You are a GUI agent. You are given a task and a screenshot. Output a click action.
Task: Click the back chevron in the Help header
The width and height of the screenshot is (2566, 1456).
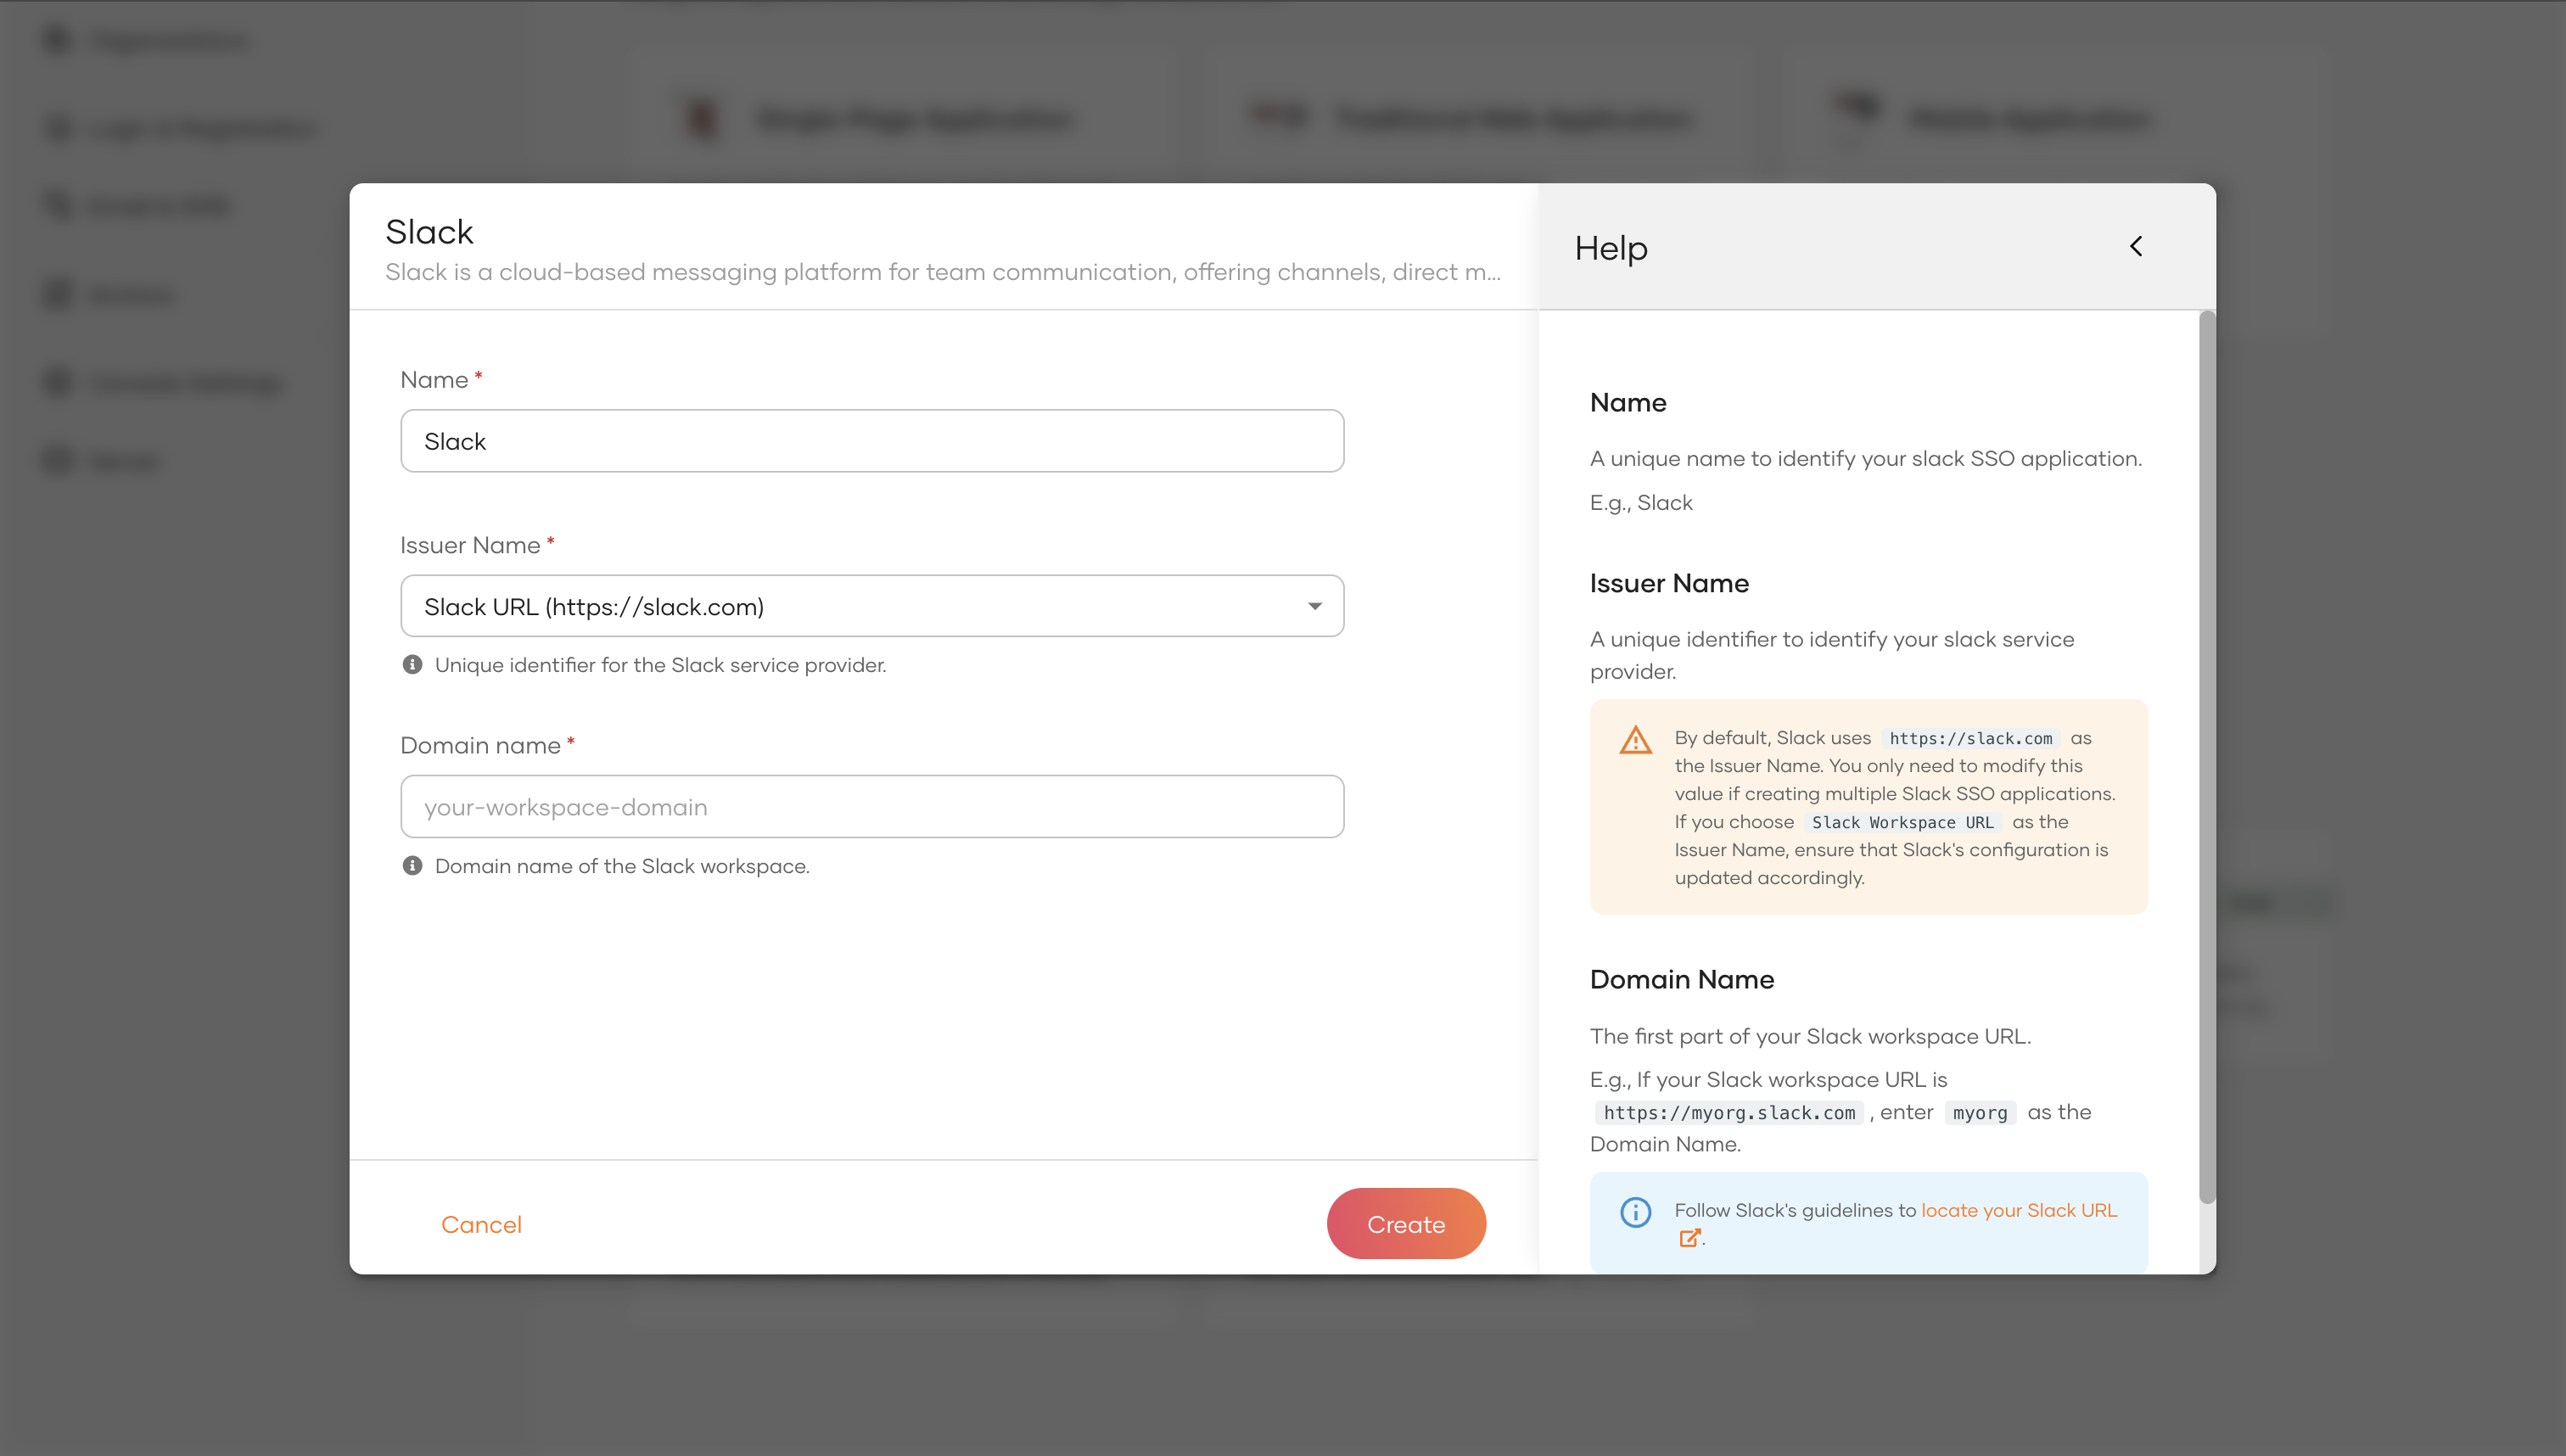pyautogui.click(x=2137, y=246)
